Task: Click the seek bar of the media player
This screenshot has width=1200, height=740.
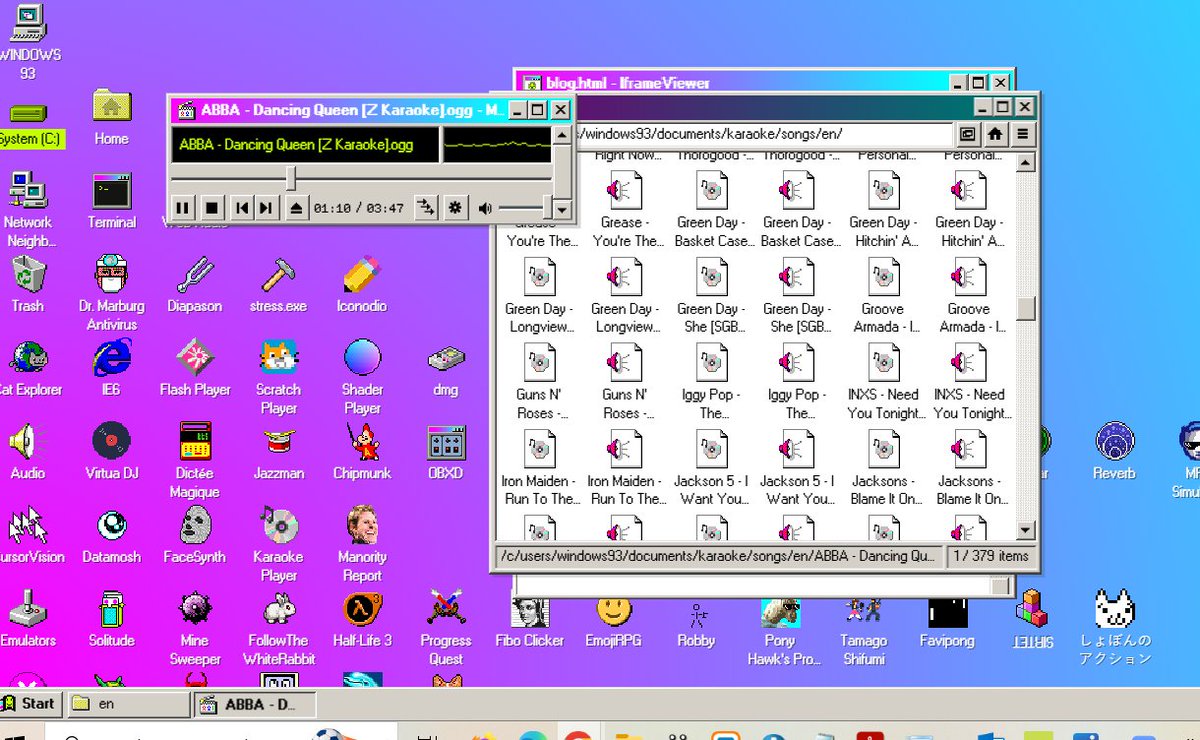Action: (361, 178)
